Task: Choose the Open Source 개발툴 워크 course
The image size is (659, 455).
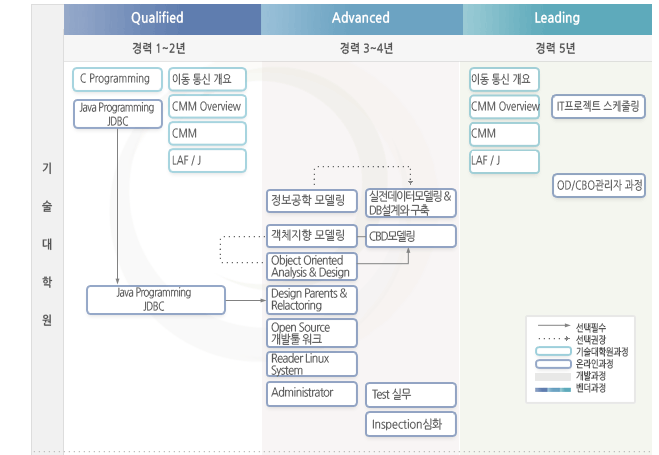Action: [311, 333]
